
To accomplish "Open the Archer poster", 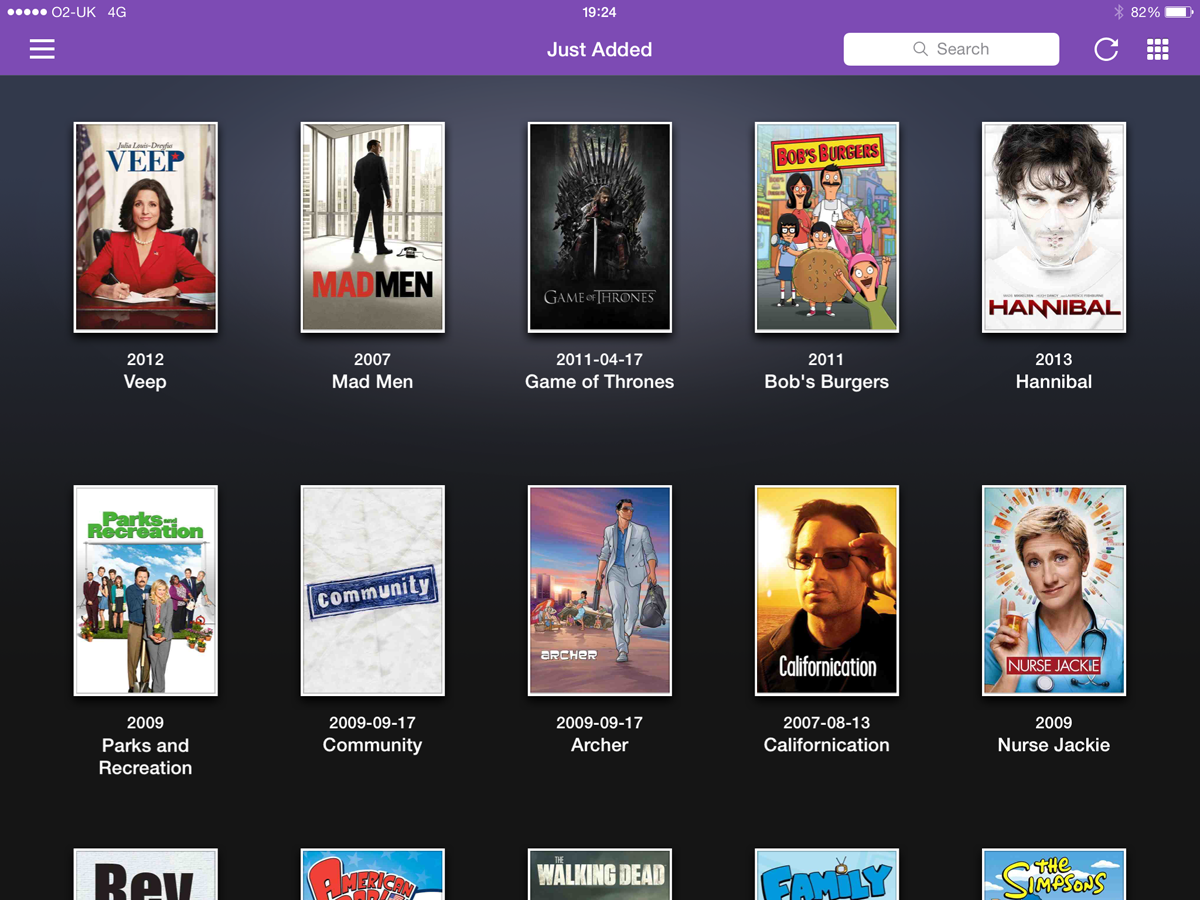I will point(600,590).
